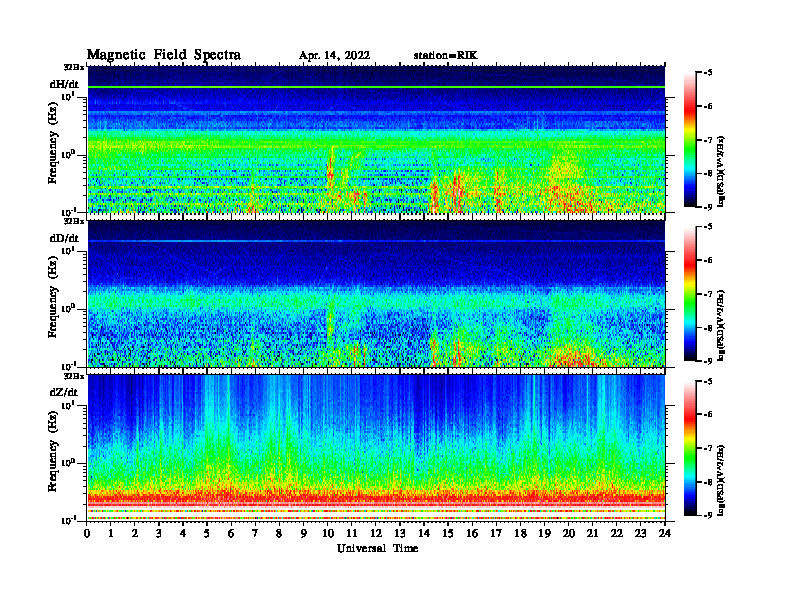Click the dH/dt panel color scale bar

[690, 140]
